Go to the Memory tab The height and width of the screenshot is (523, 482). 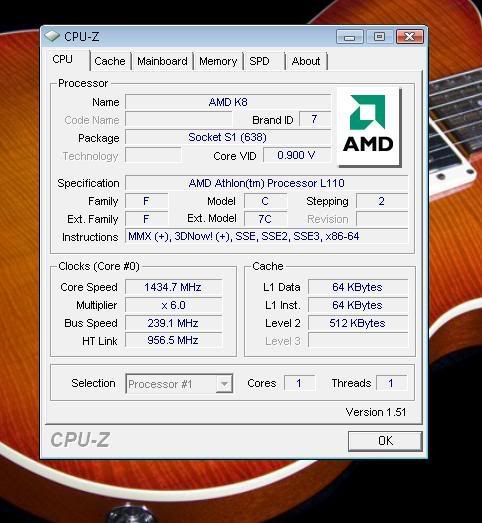(x=218, y=61)
